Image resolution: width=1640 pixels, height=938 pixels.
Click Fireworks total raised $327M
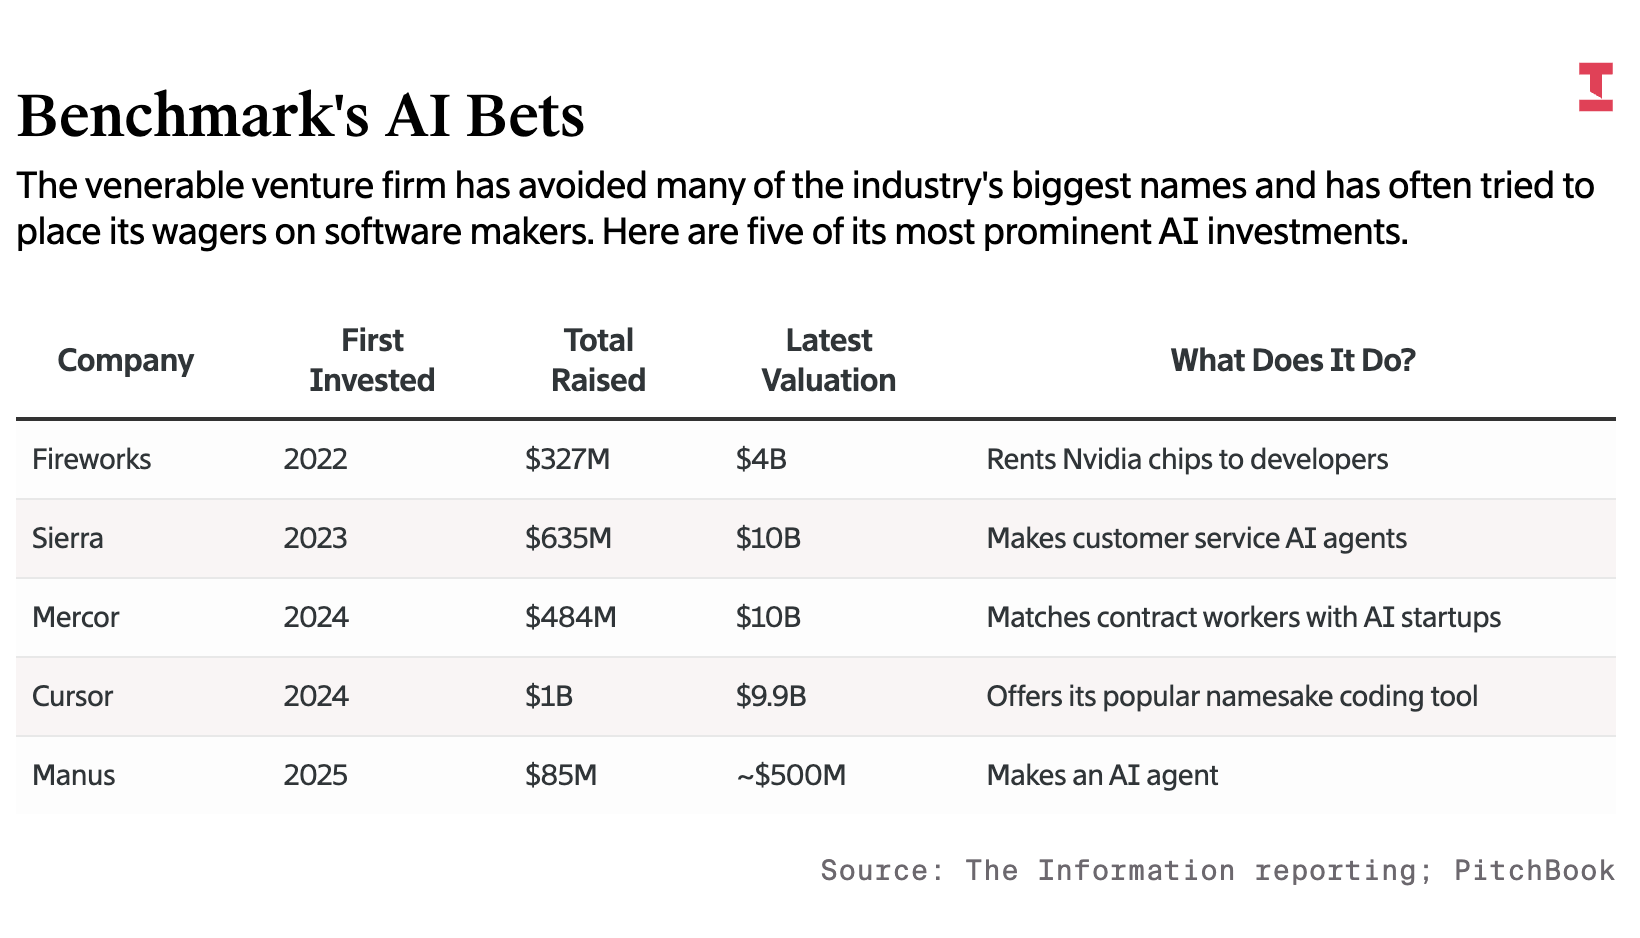pos(567,459)
